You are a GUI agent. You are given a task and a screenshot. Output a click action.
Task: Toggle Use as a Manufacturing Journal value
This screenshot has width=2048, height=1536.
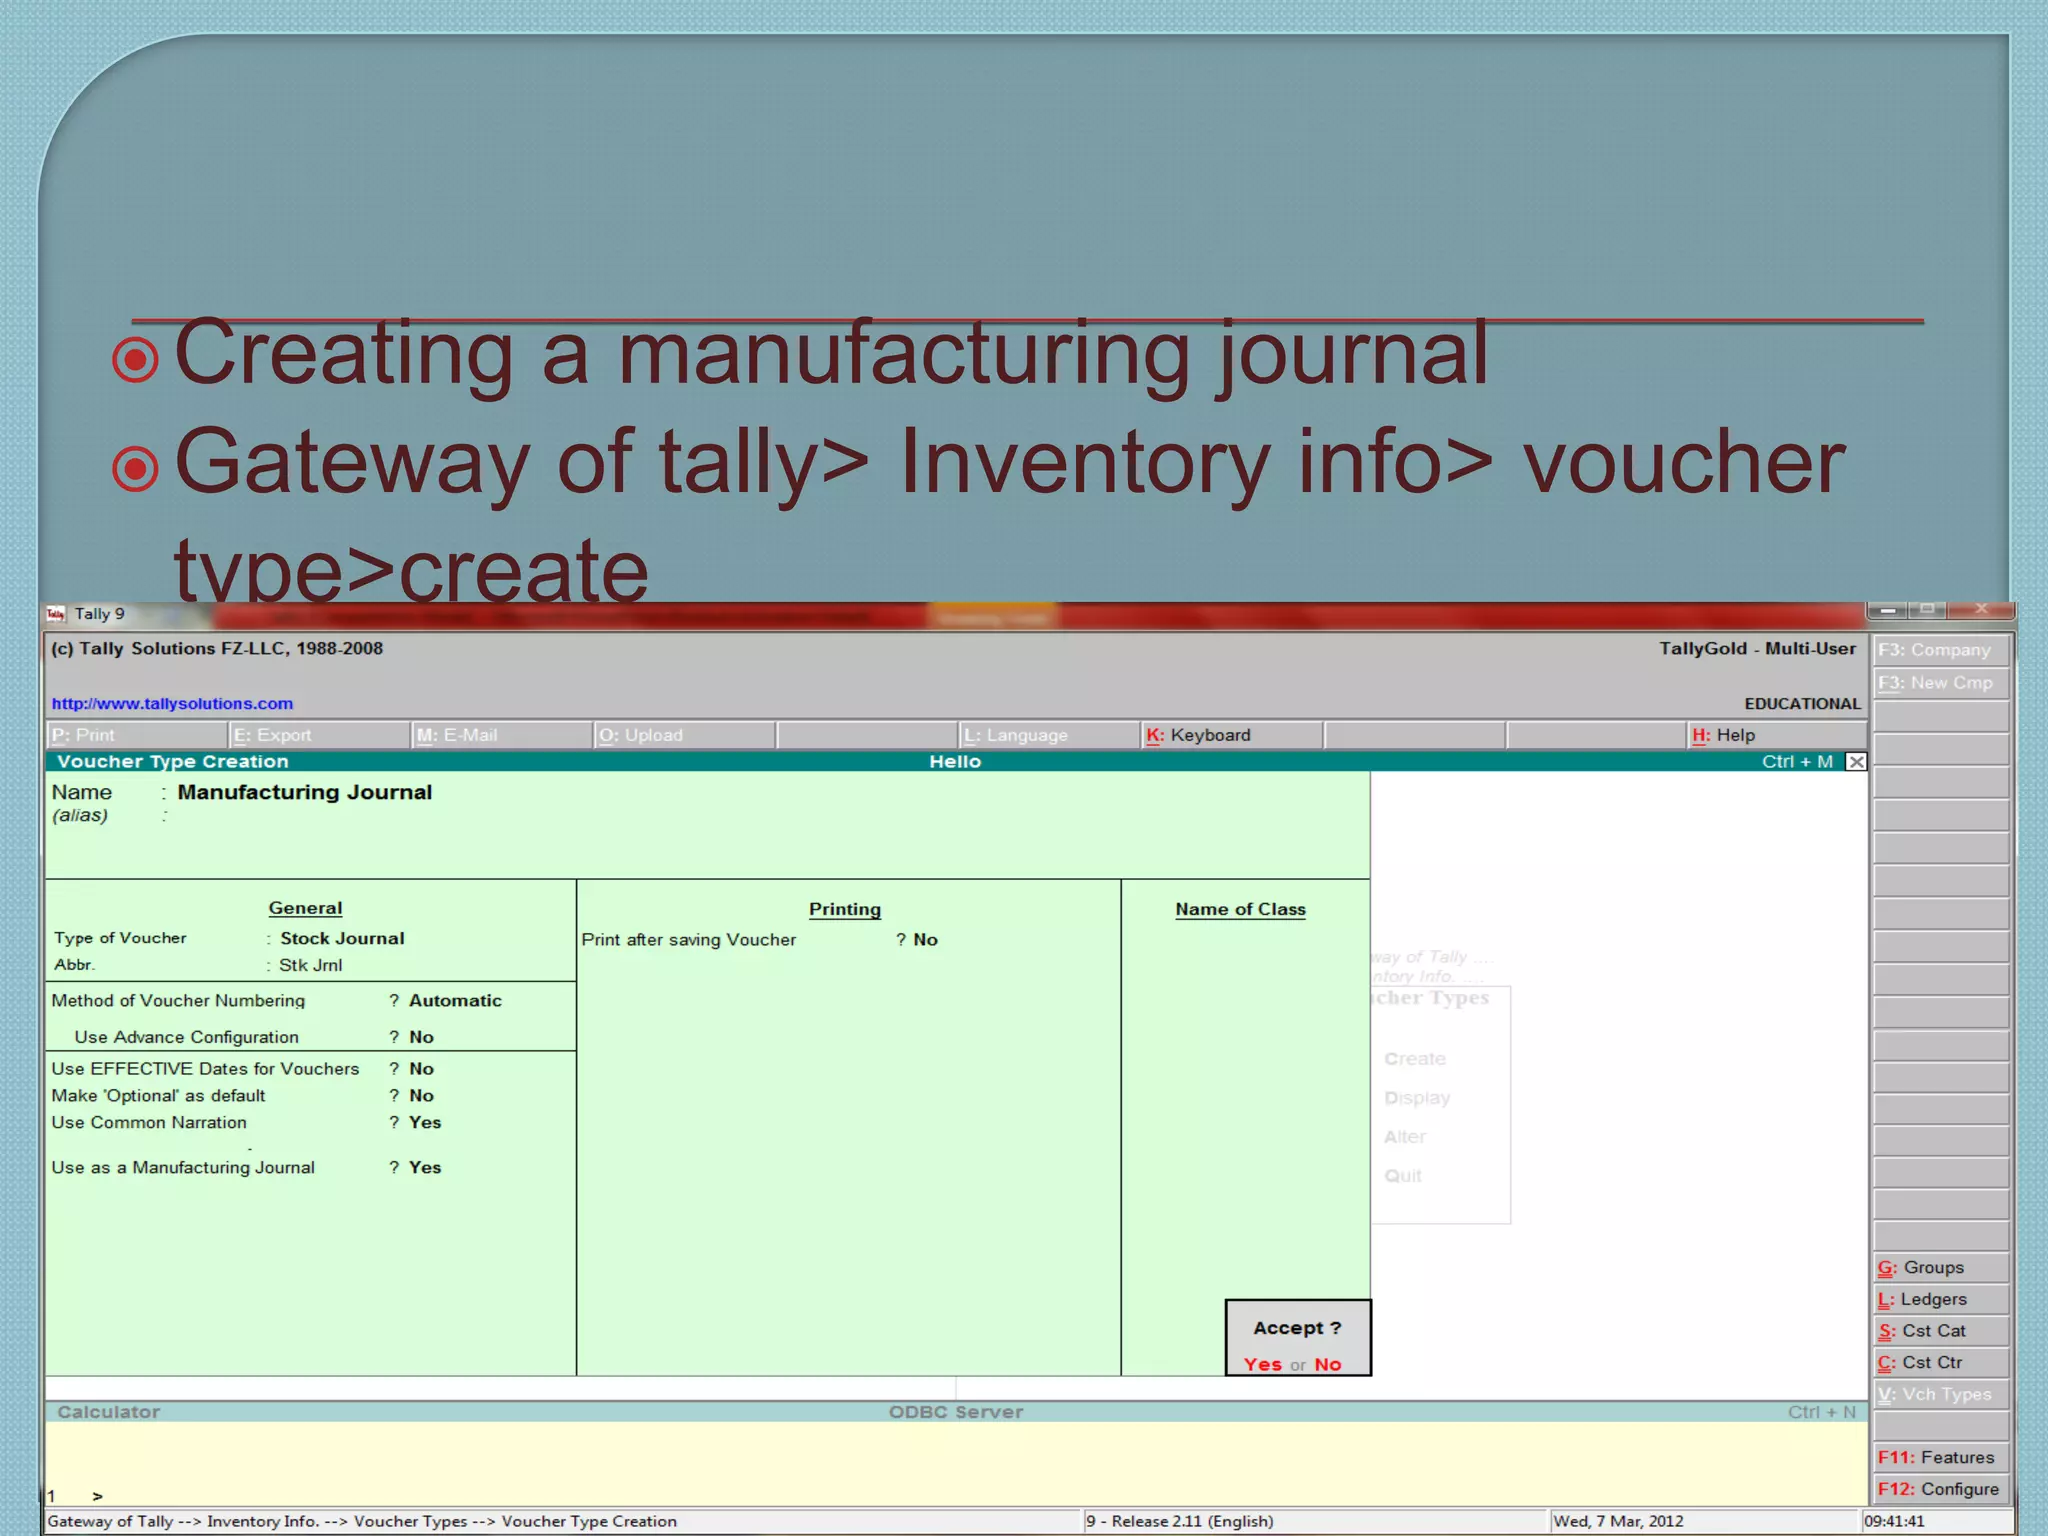pyautogui.click(x=425, y=1167)
